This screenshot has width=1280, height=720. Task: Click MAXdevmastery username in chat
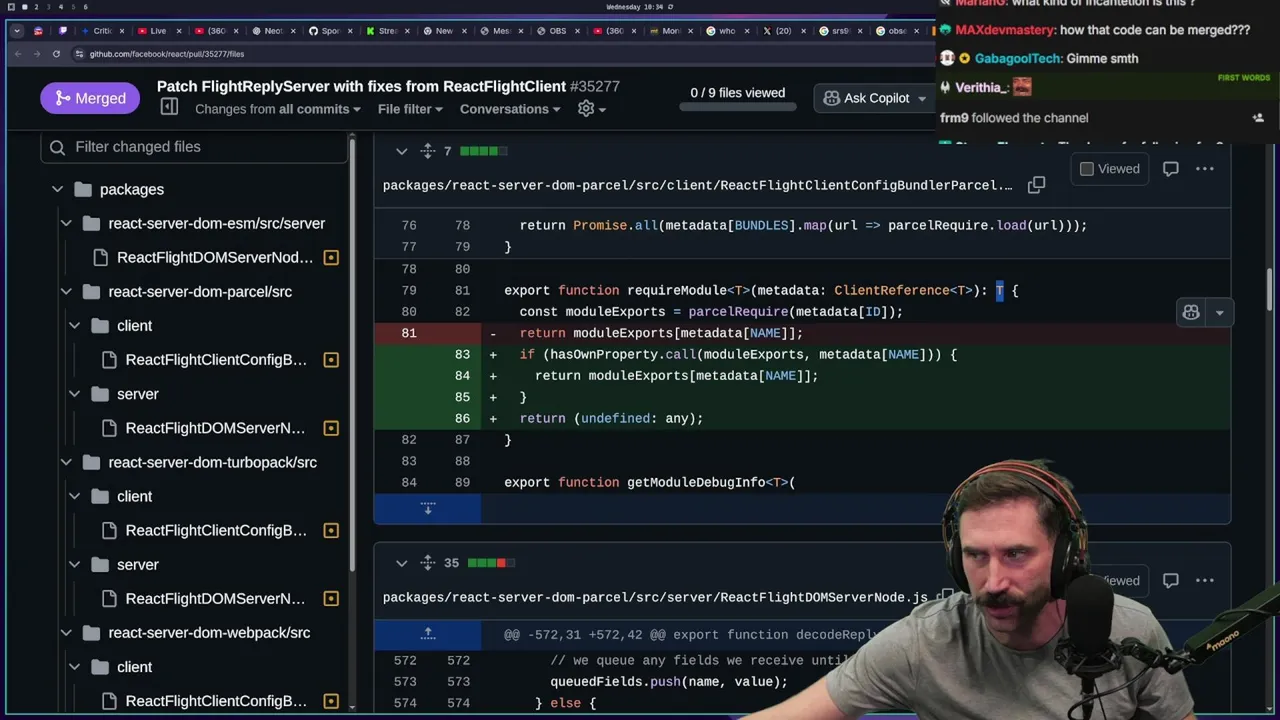pyautogui.click(x=1006, y=30)
